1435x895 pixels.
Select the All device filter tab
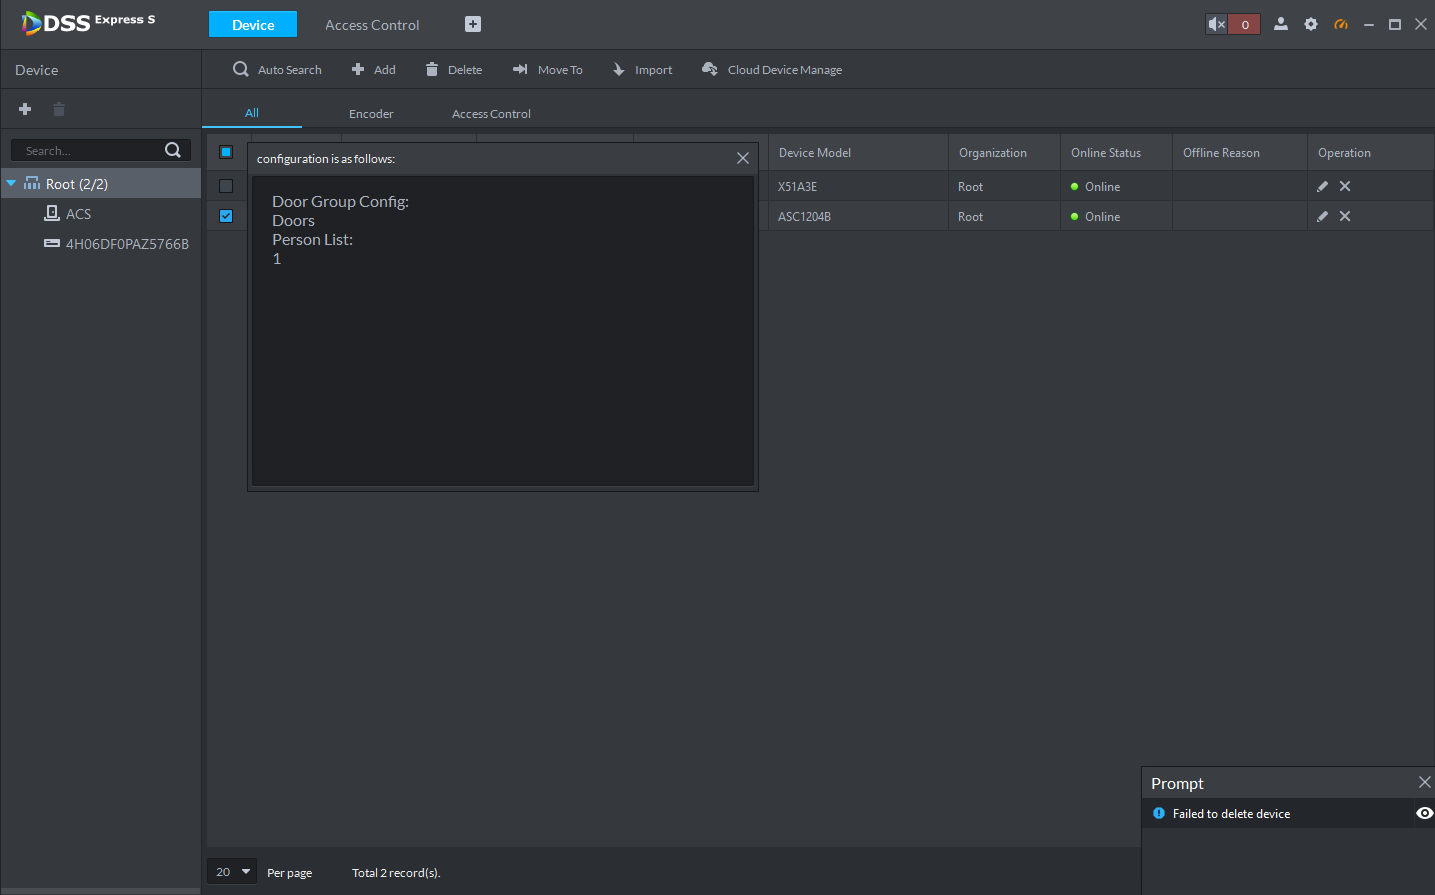pos(252,113)
